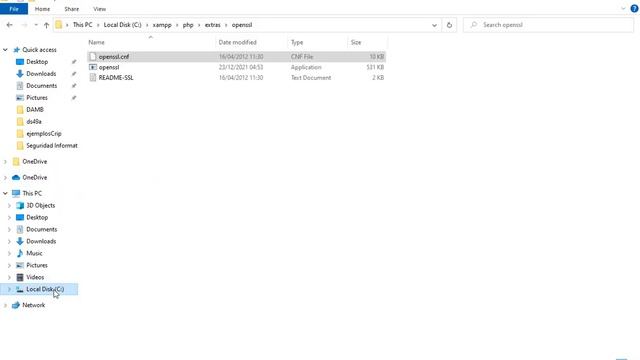Open Documents under This PC
Screen dimensions: 640x360
coord(41,229)
